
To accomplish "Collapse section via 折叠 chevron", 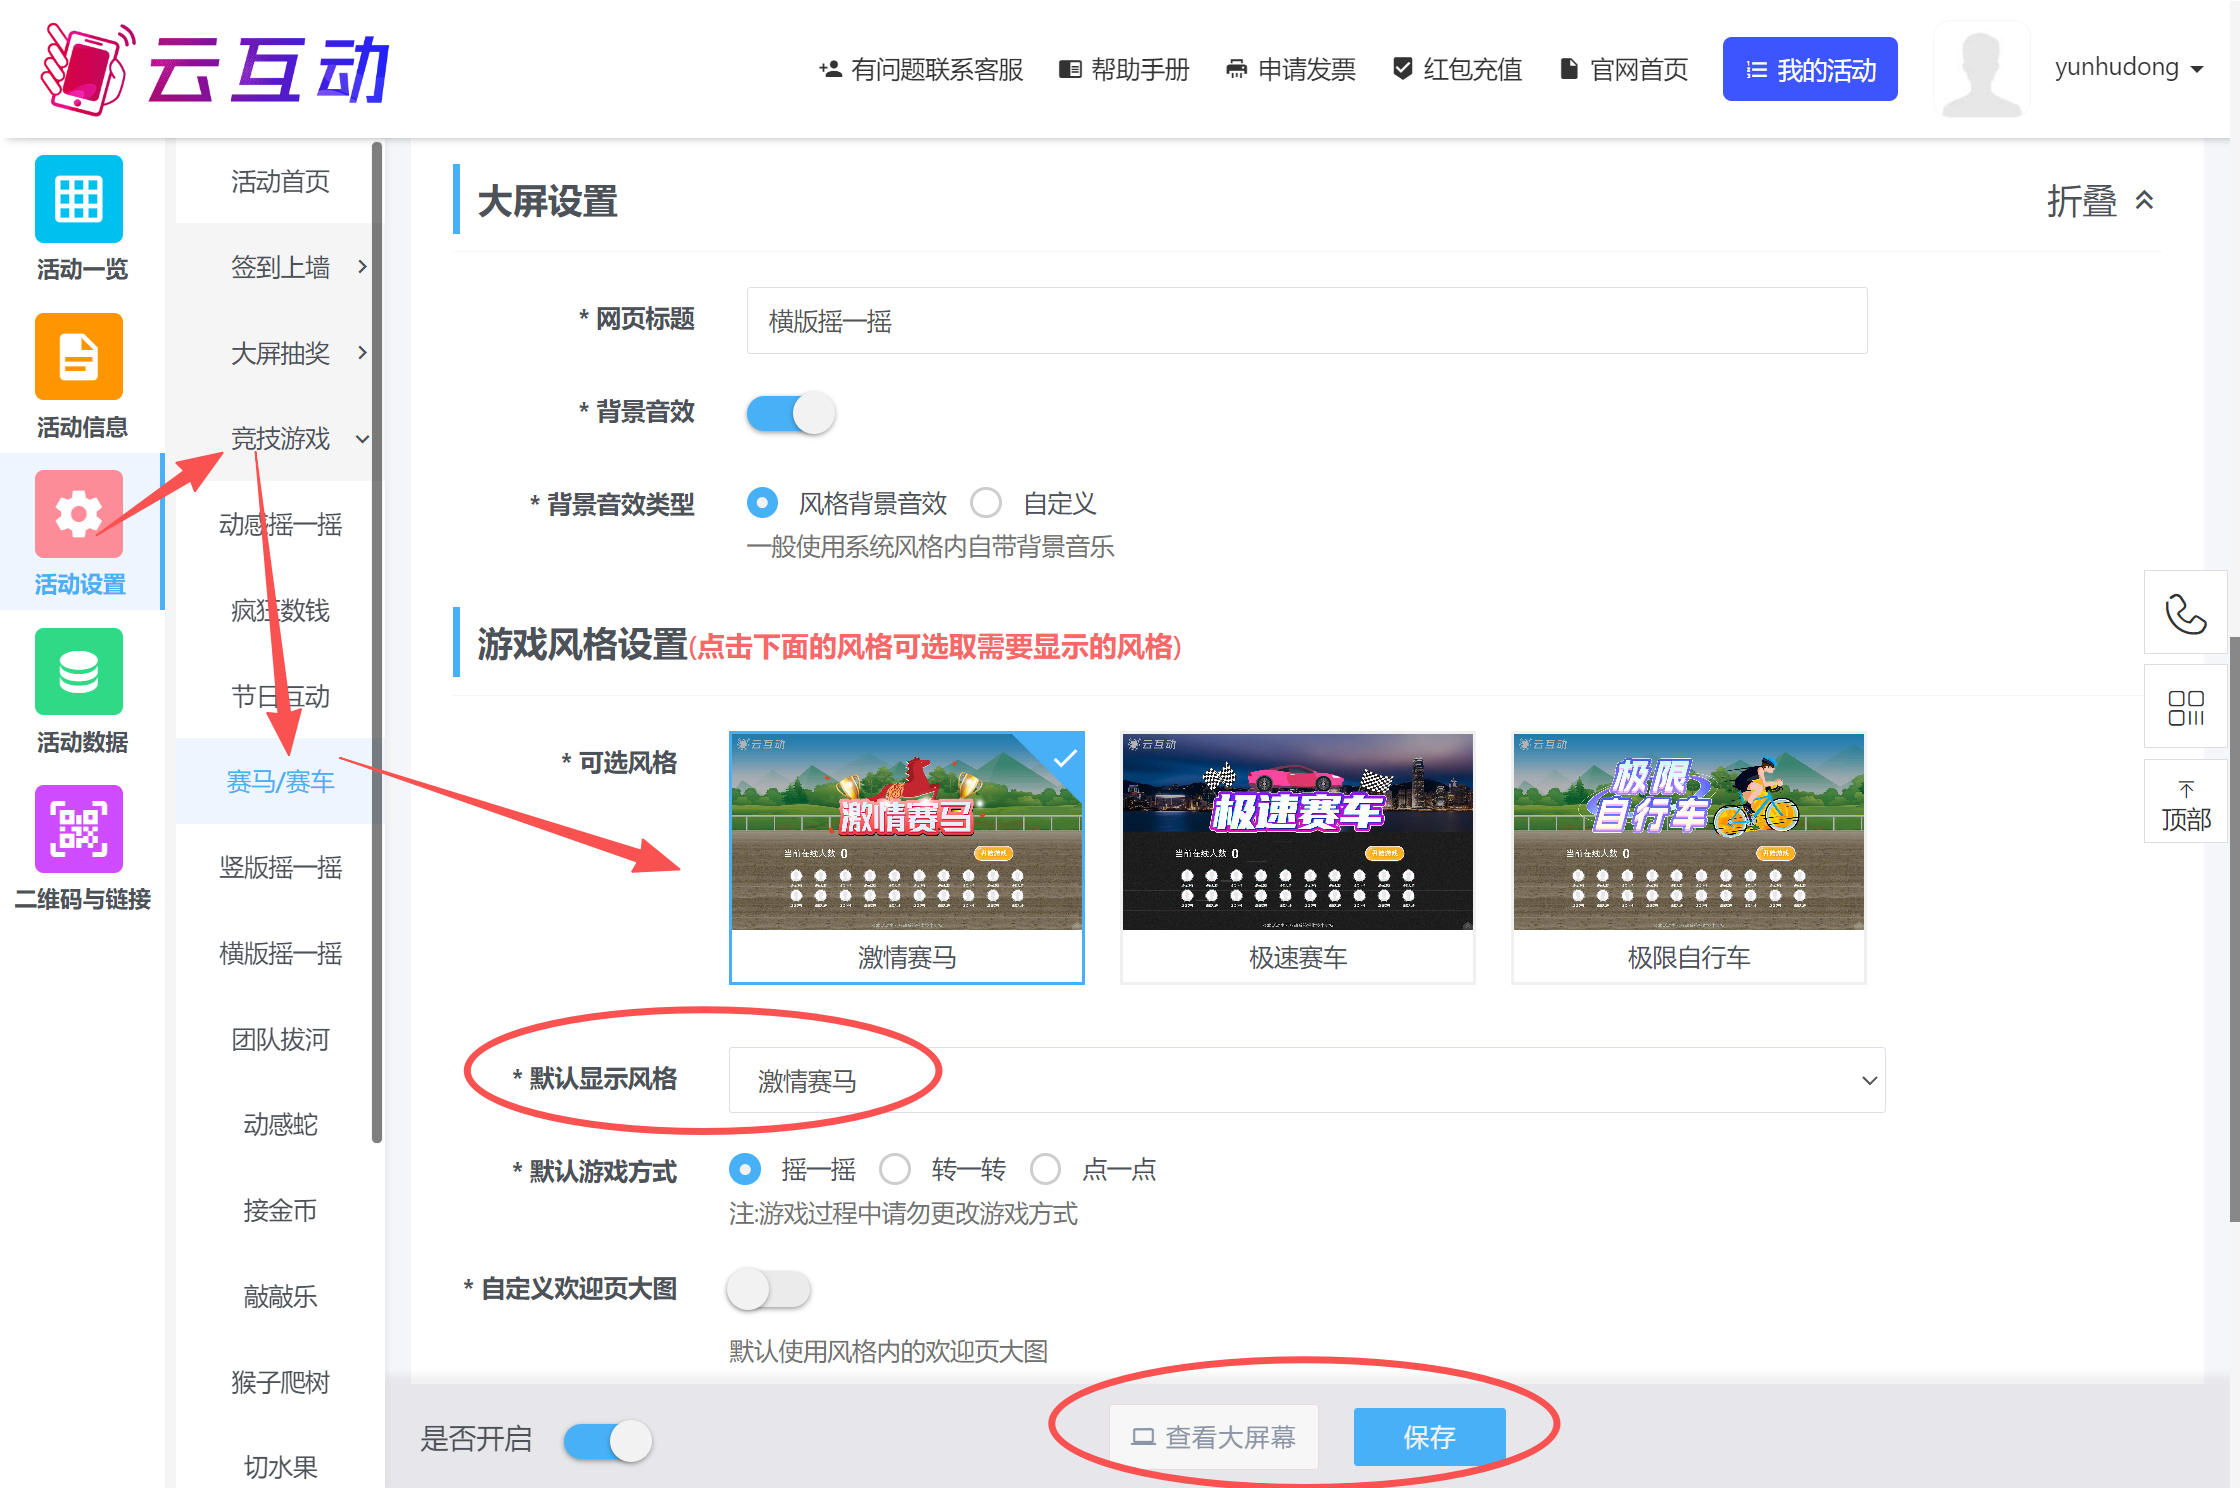I will (x=2144, y=201).
